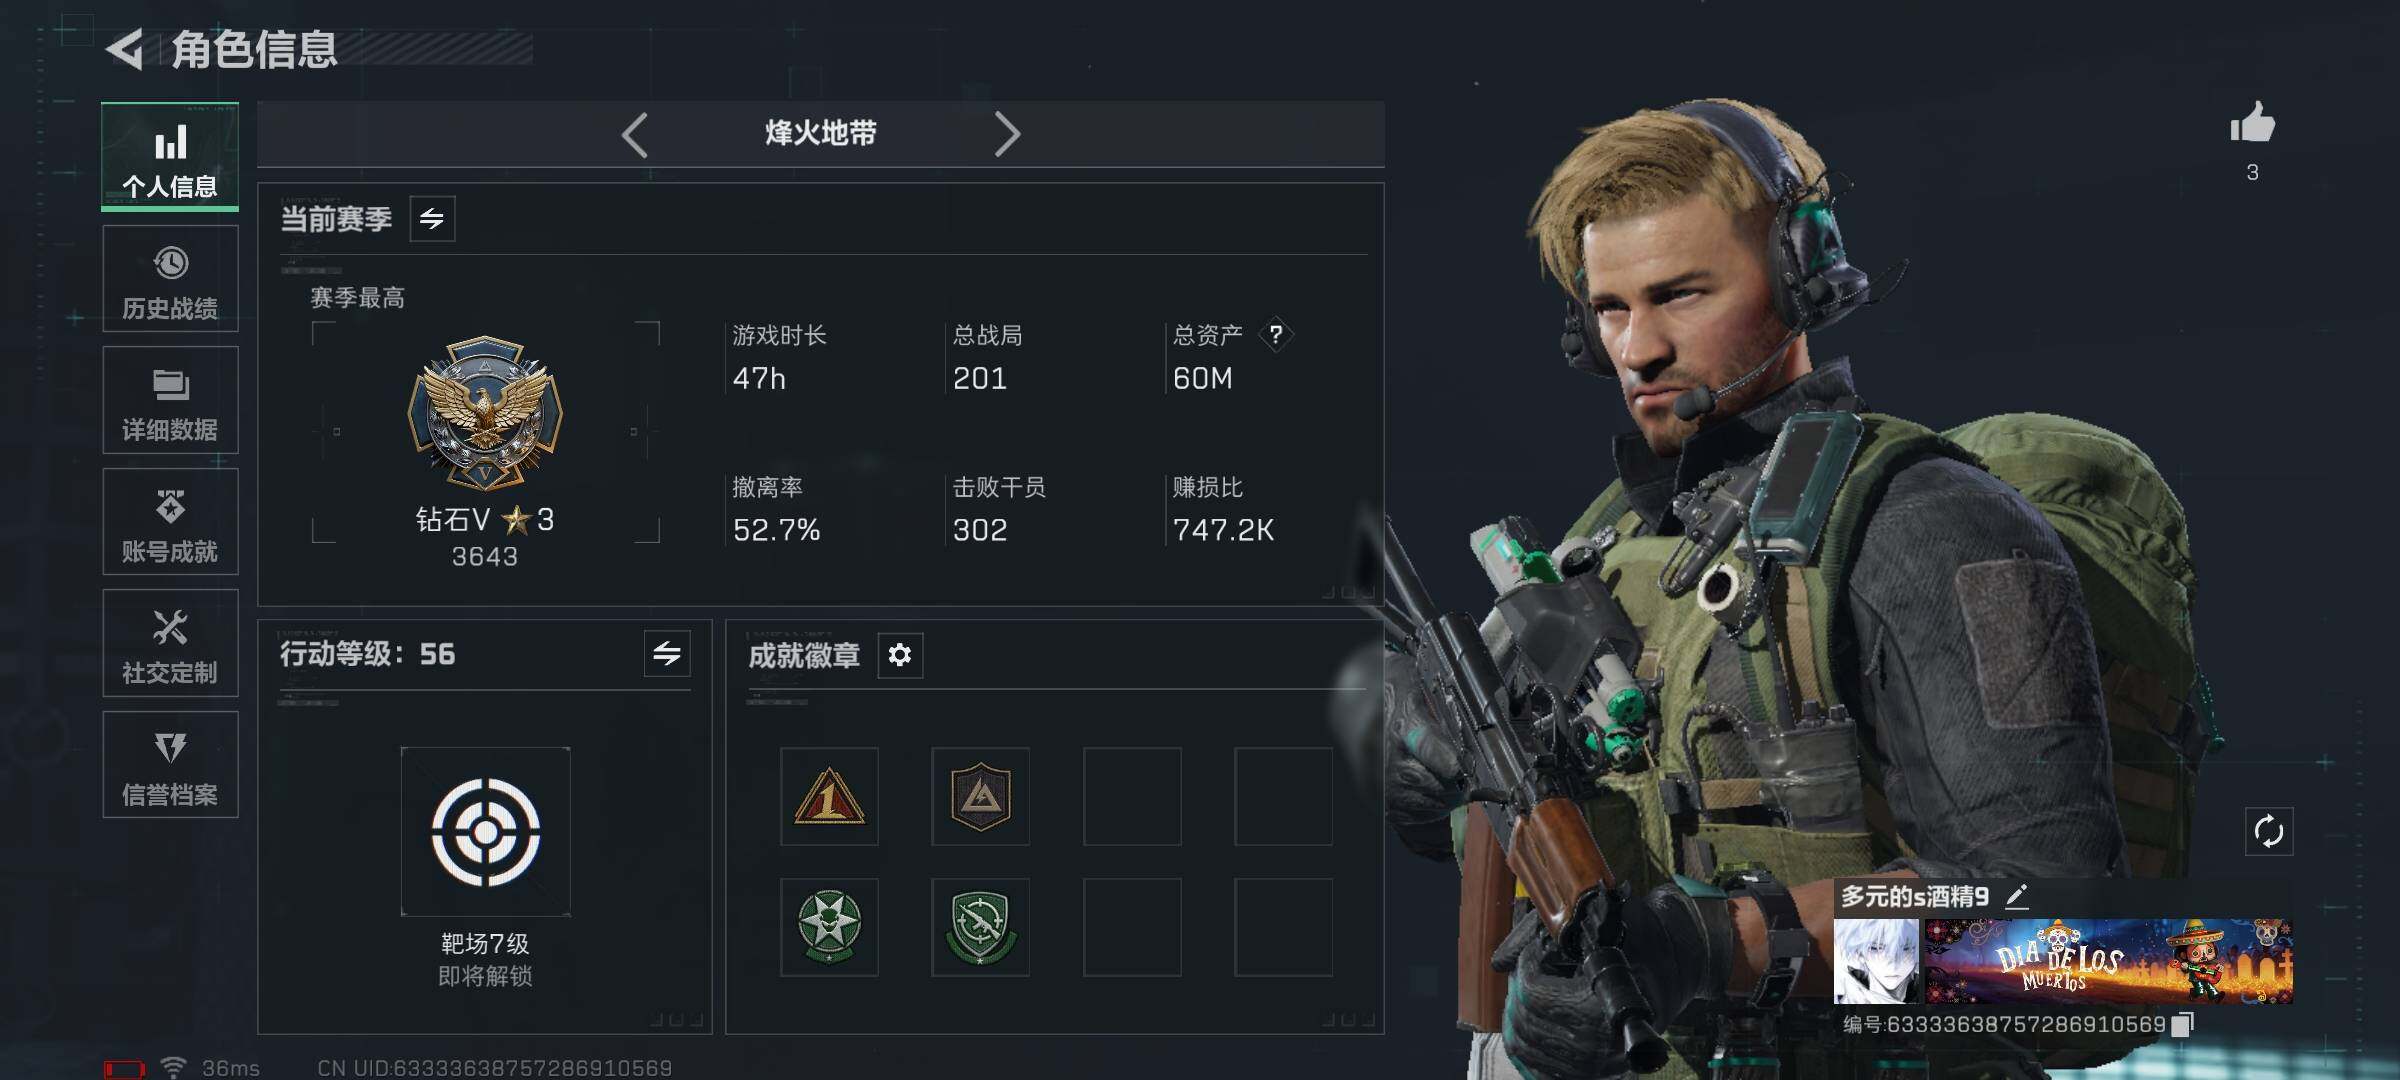Image resolution: width=2400 pixels, height=1080 pixels.
Task: Click the 靶场7级 target unlock tile
Action: (x=485, y=831)
